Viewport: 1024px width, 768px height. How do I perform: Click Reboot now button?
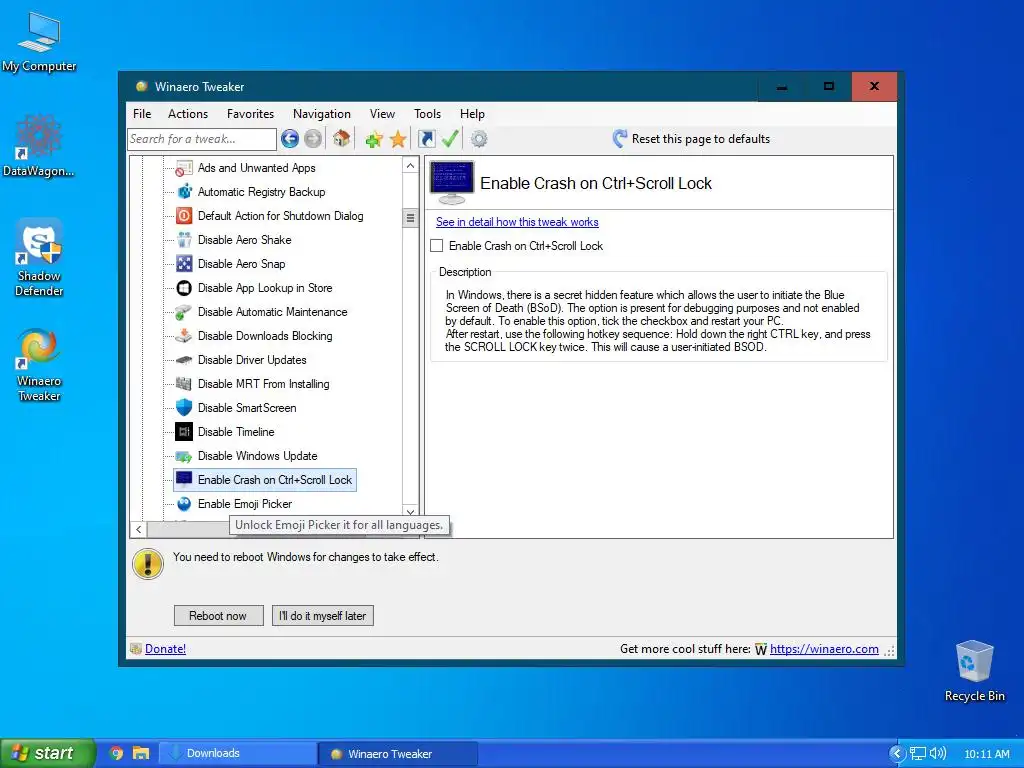tap(218, 616)
